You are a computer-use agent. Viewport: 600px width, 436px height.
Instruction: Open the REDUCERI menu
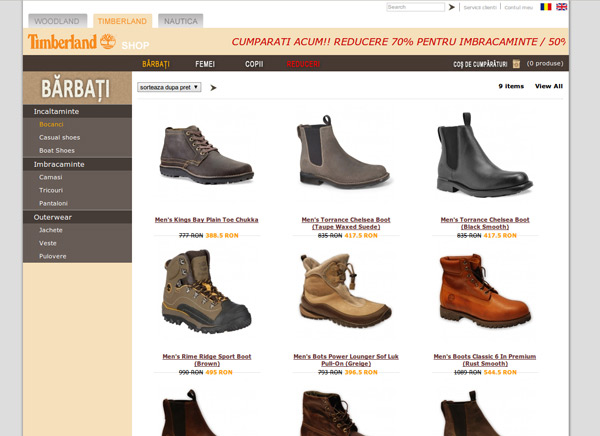click(303, 64)
